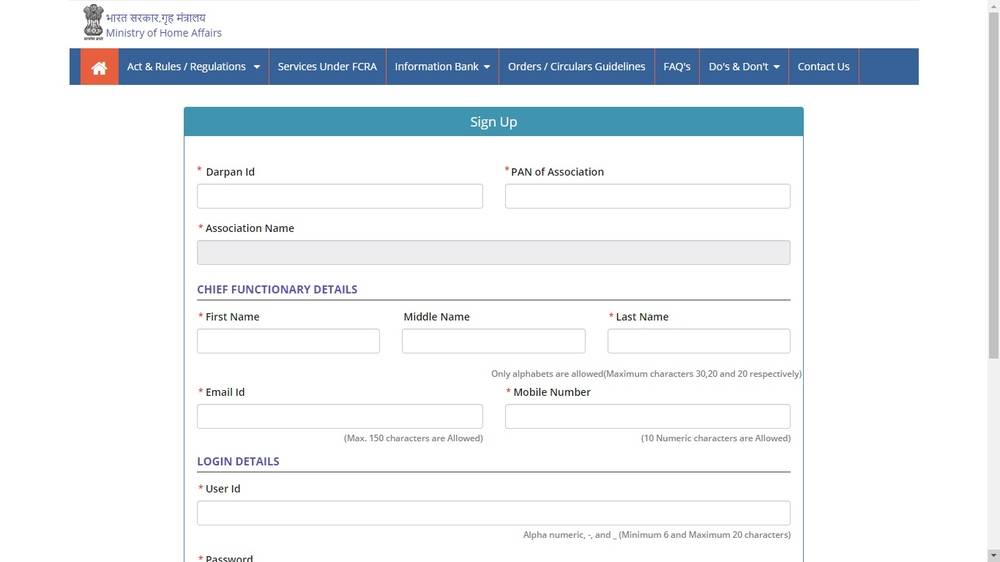Focus the Darpan Id input field

tap(340, 196)
